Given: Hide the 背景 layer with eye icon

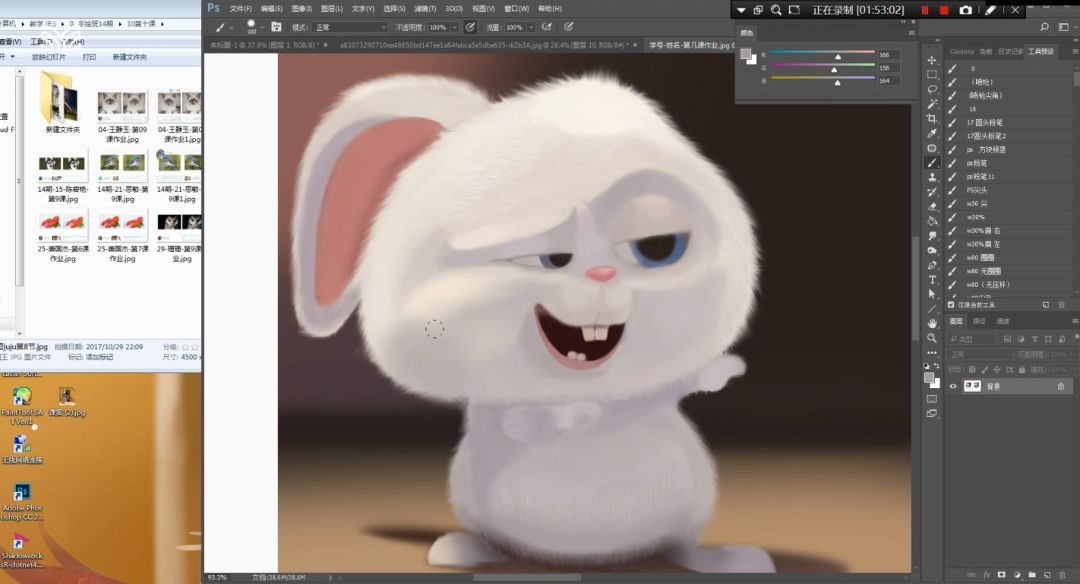Looking at the screenshot, I should [x=953, y=386].
